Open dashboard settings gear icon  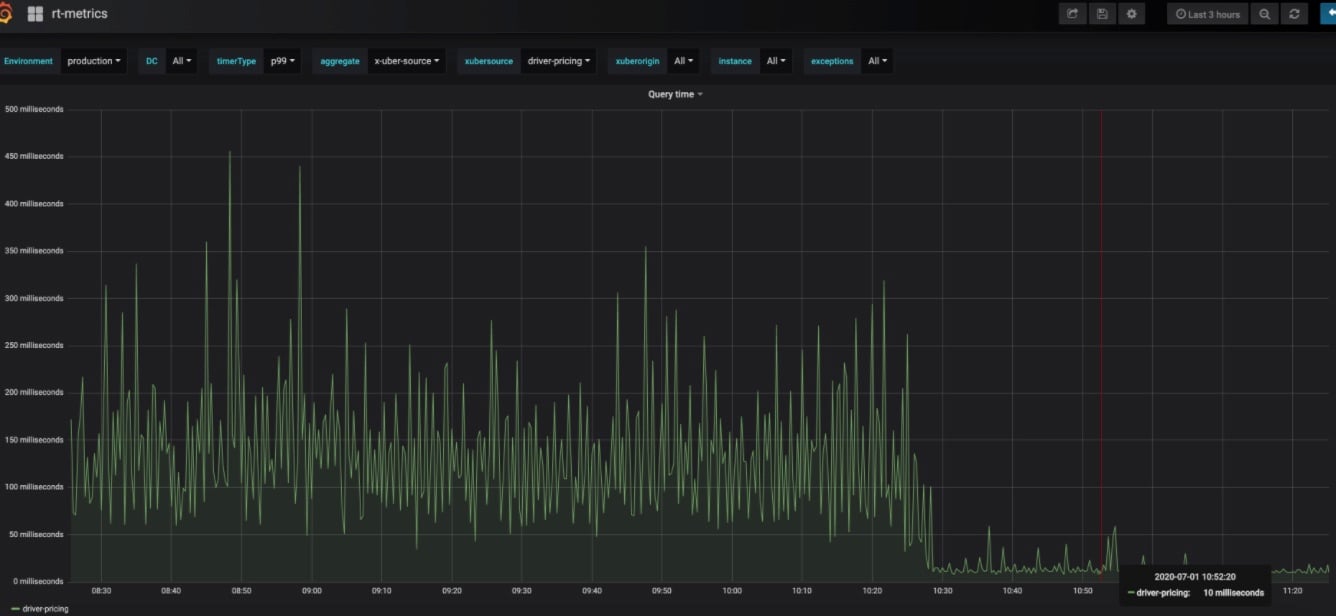pos(1131,14)
